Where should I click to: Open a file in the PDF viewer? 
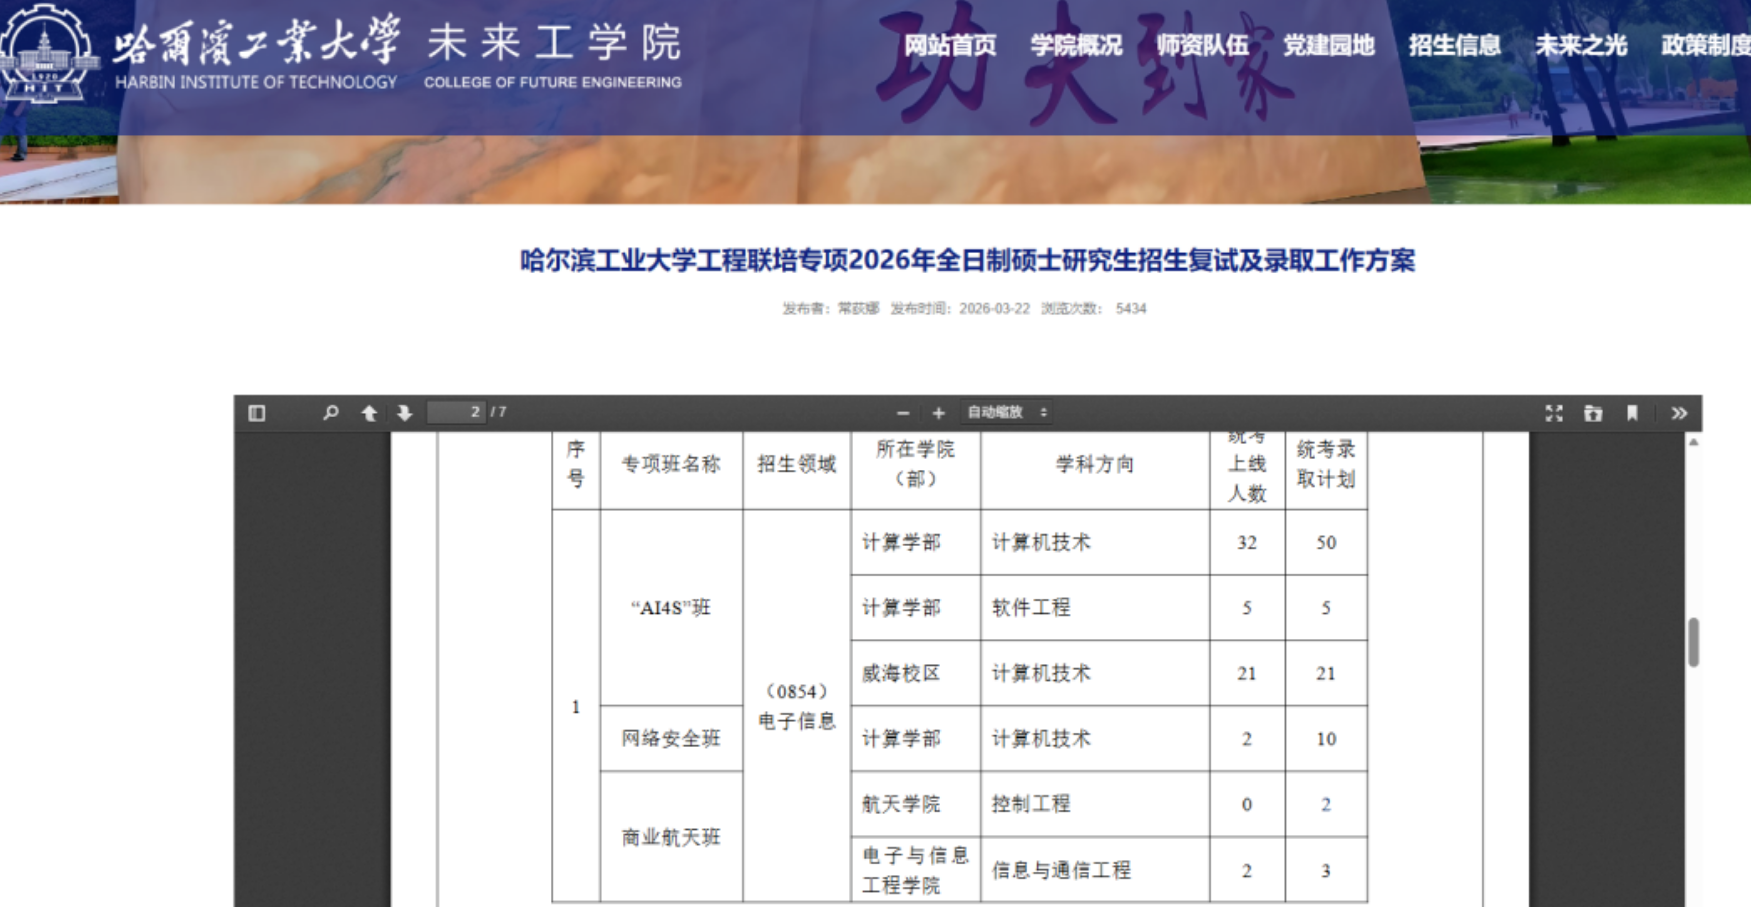(x=1593, y=413)
